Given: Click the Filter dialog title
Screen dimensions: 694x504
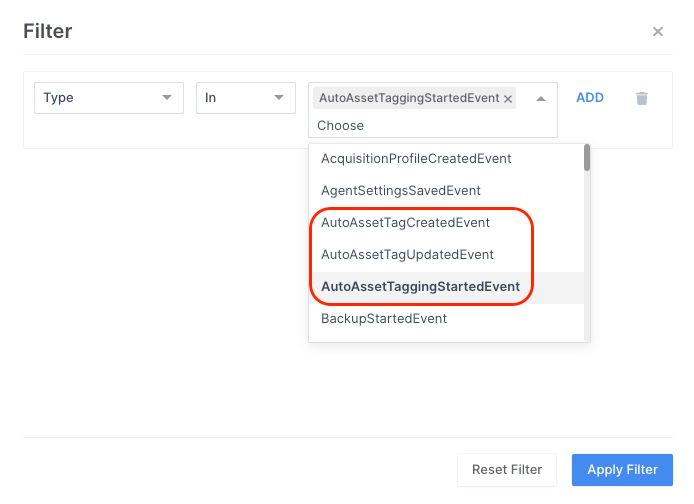Looking at the screenshot, I should tap(48, 32).
